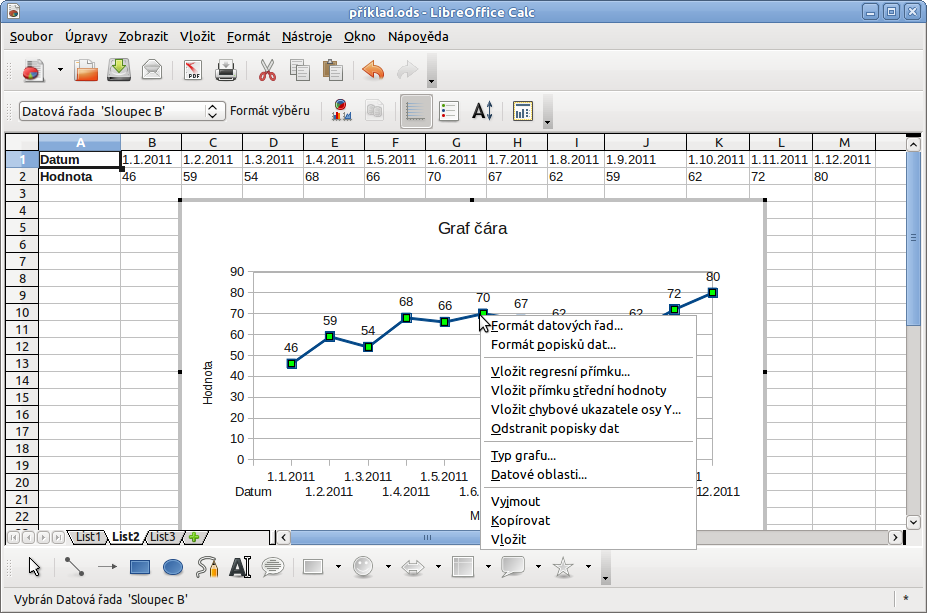Expand Basic shapes dropdown arrow
The width and height of the screenshot is (927, 613).
(x=338, y=566)
